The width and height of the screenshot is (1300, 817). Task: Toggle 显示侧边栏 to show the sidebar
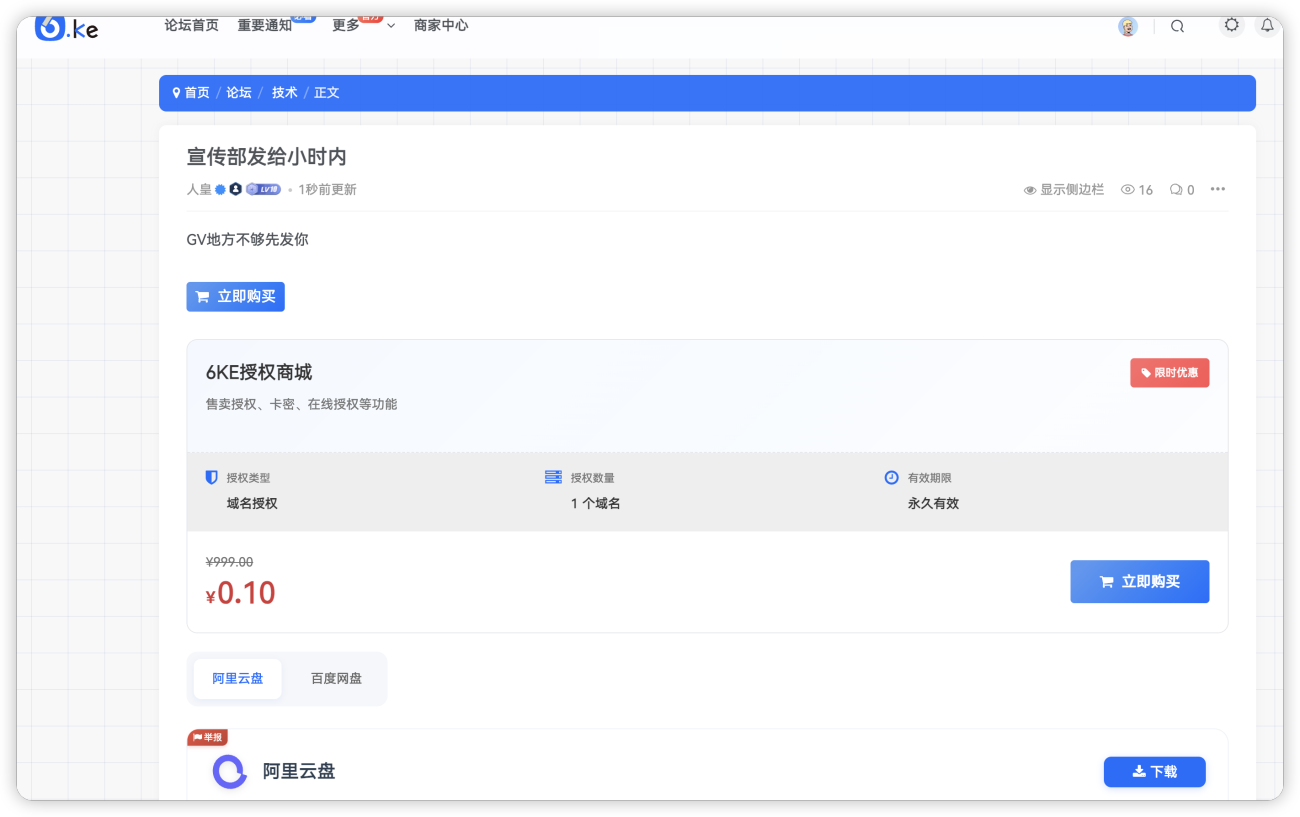(x=1064, y=189)
